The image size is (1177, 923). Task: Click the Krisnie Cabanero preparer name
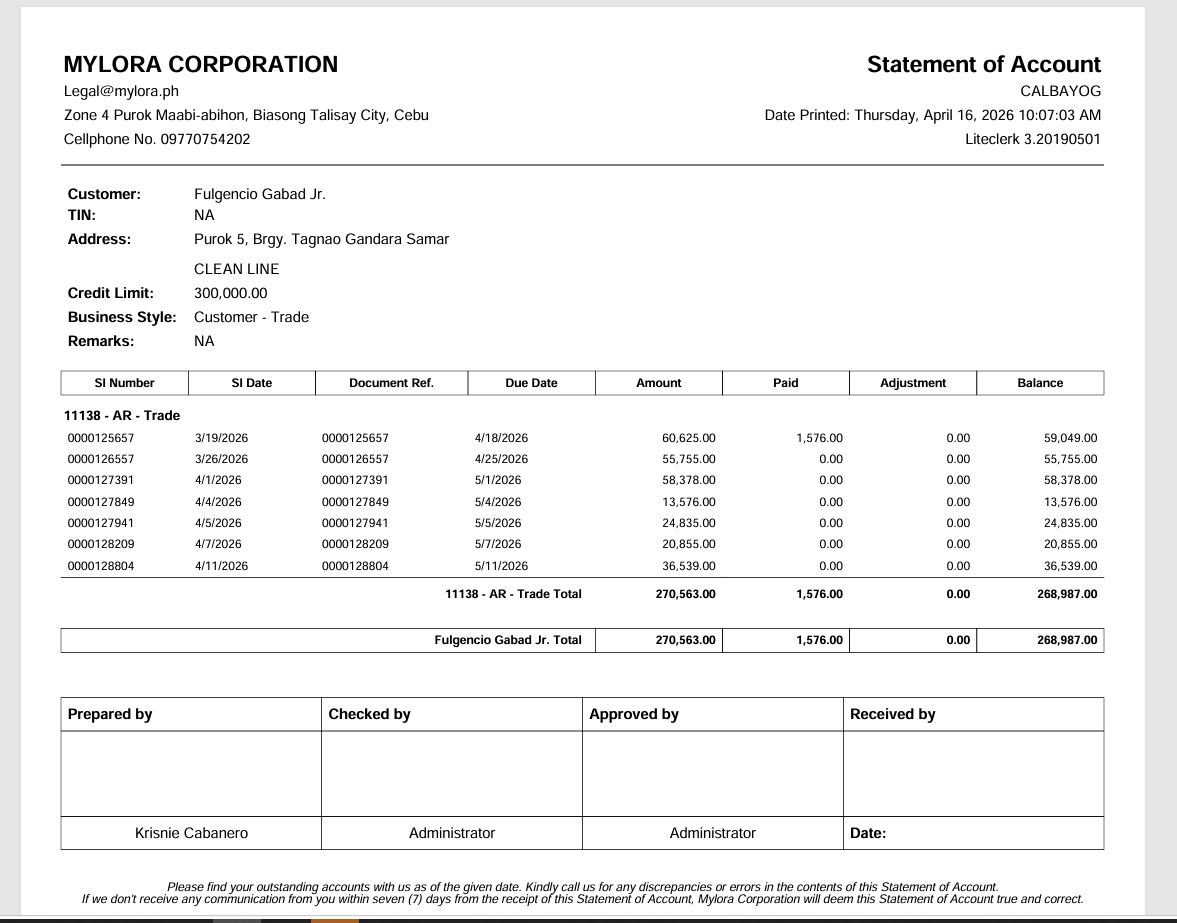[x=191, y=833]
